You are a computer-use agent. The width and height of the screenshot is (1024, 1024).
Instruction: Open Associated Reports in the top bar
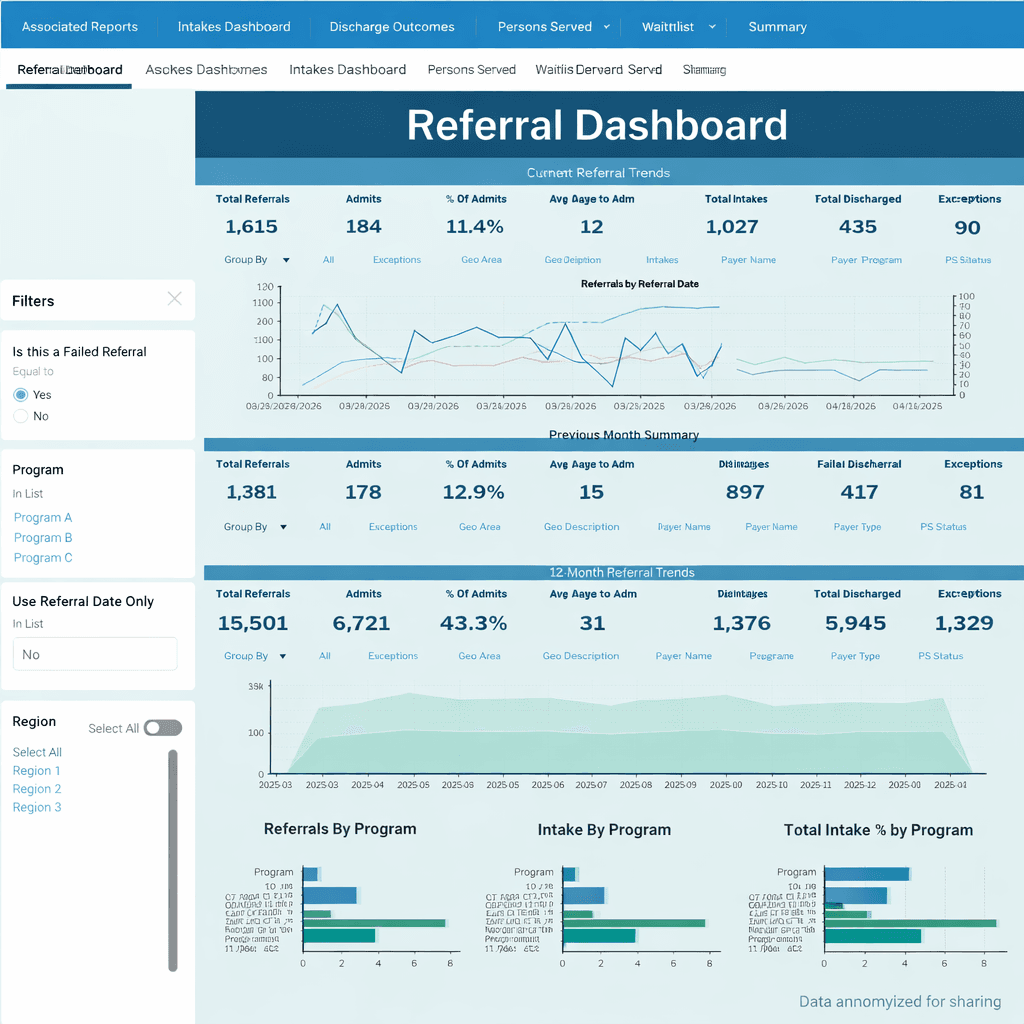(80, 27)
